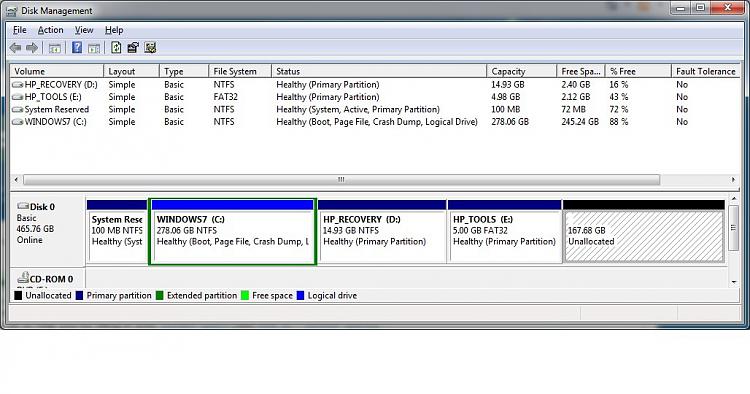Toggle the Show/Hide Action Pane icon
750x394 pixels.
[94, 48]
